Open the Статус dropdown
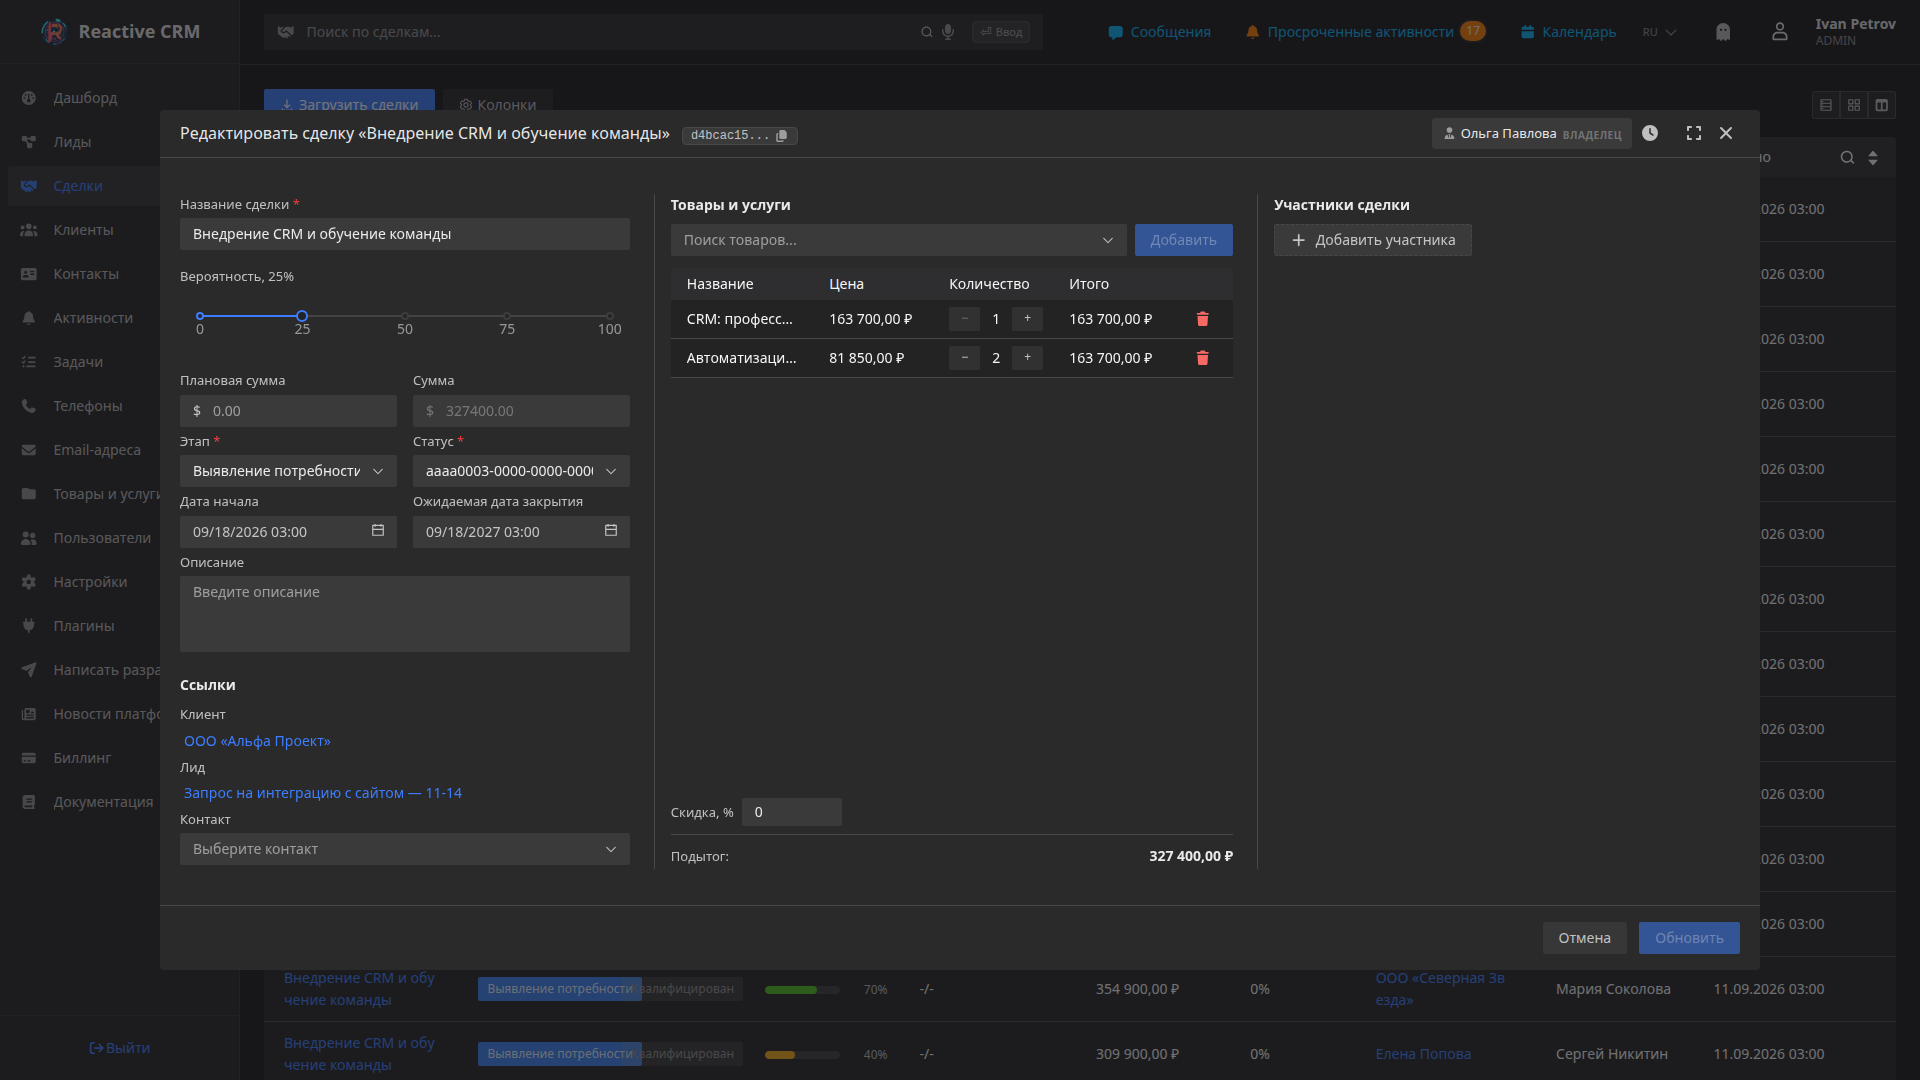The image size is (1920, 1080). [x=521, y=471]
